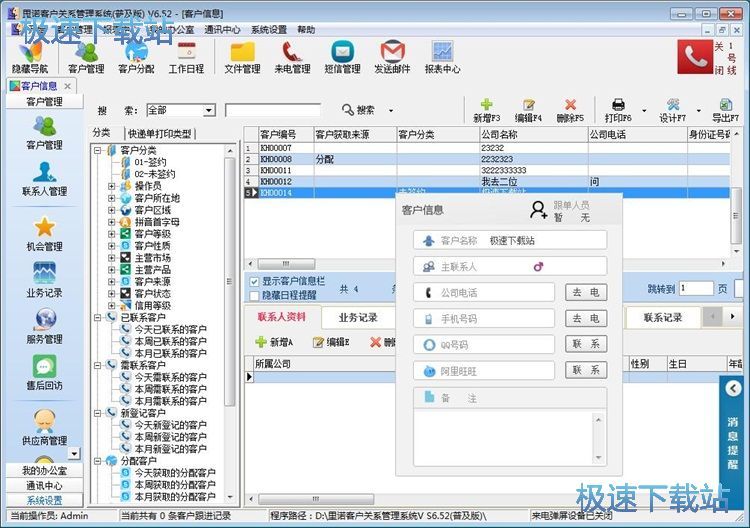This screenshot has height=528, width=750.
Task: Click 联系 button beside QQ号码
Action: (586, 344)
